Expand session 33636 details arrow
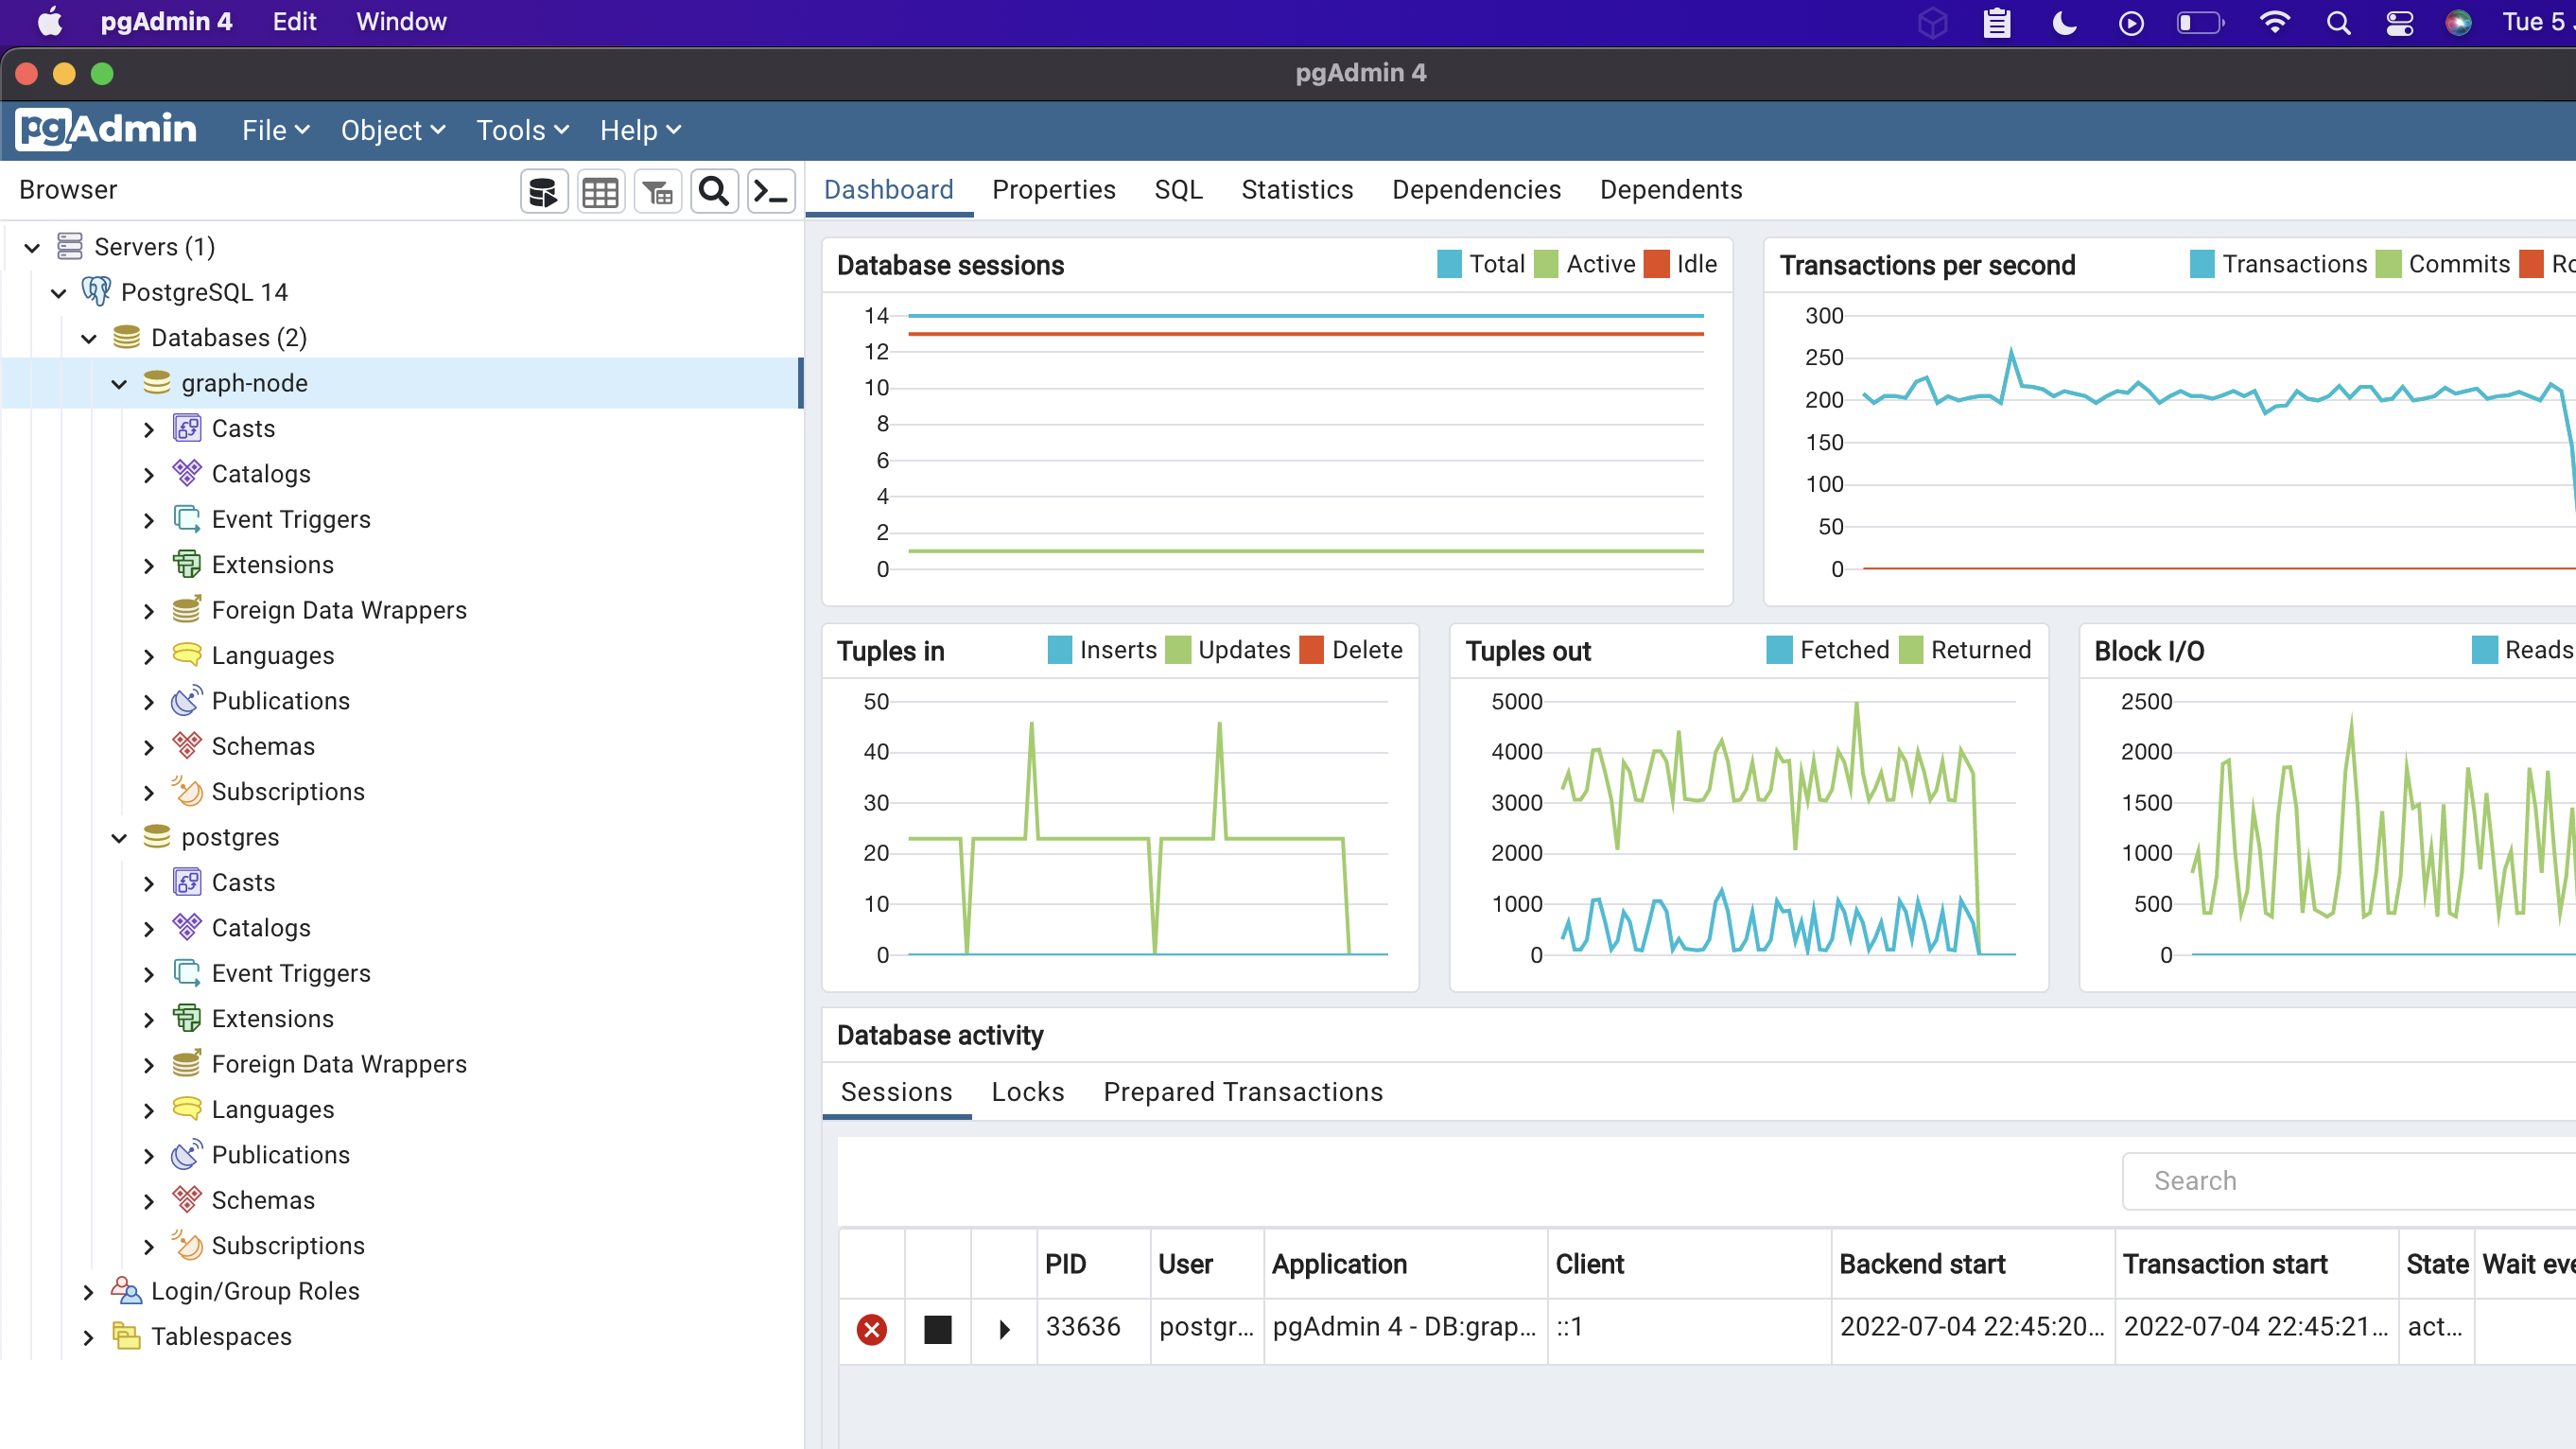 point(1004,1329)
